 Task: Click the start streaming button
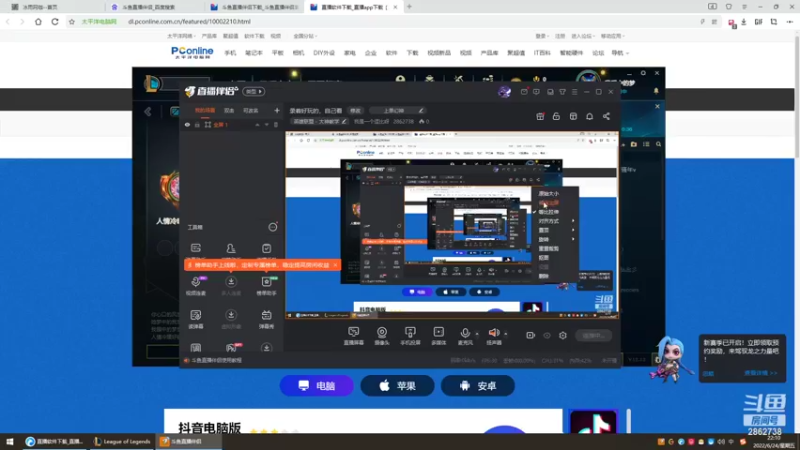(593, 335)
